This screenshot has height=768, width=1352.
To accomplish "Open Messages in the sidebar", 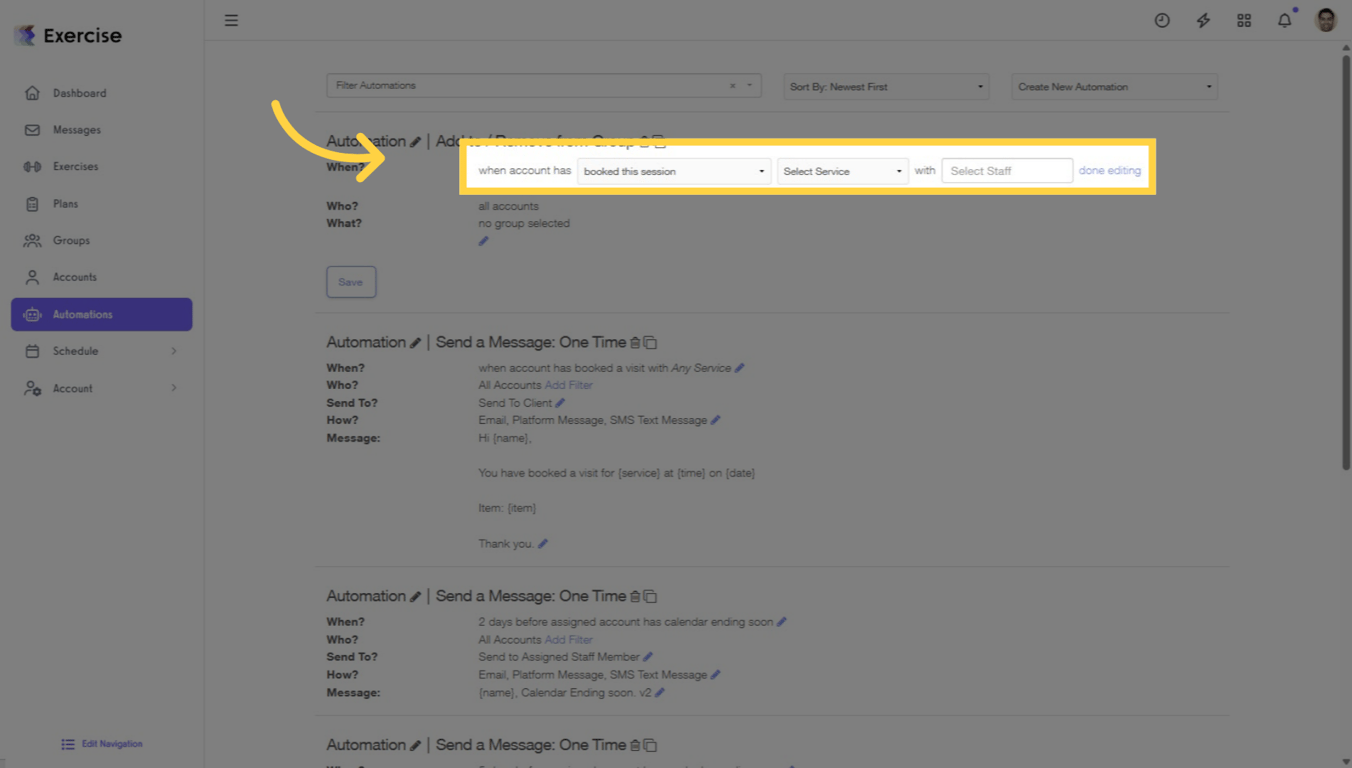I will [75, 129].
